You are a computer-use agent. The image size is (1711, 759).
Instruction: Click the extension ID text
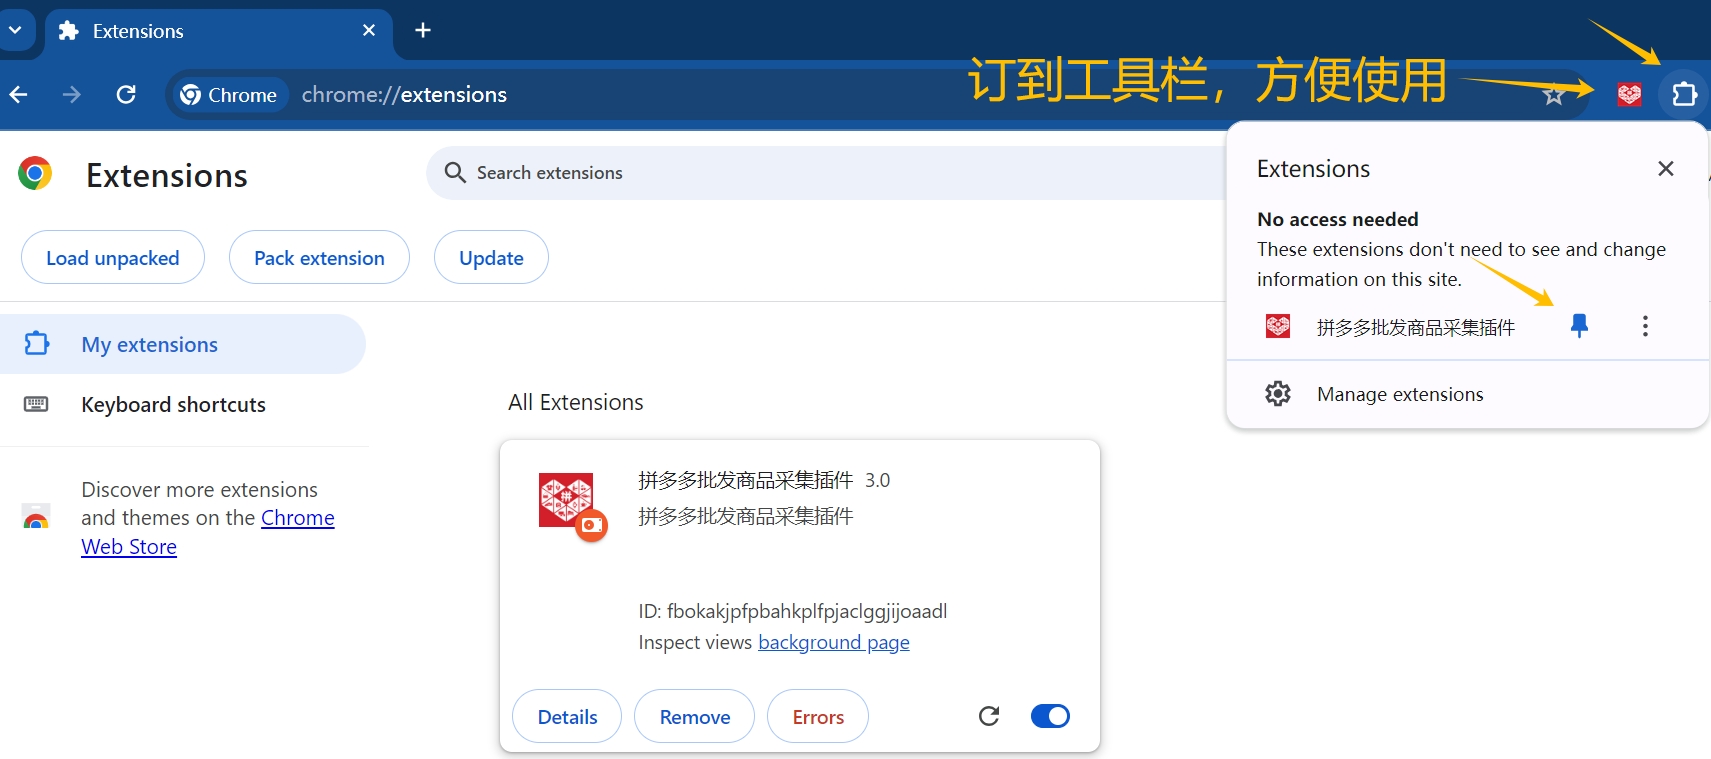pyautogui.click(x=793, y=611)
